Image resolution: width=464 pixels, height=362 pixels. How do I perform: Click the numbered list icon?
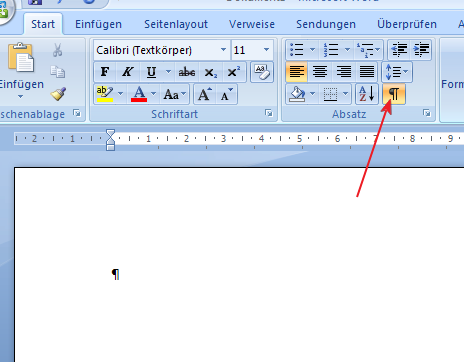pyautogui.click(x=331, y=50)
